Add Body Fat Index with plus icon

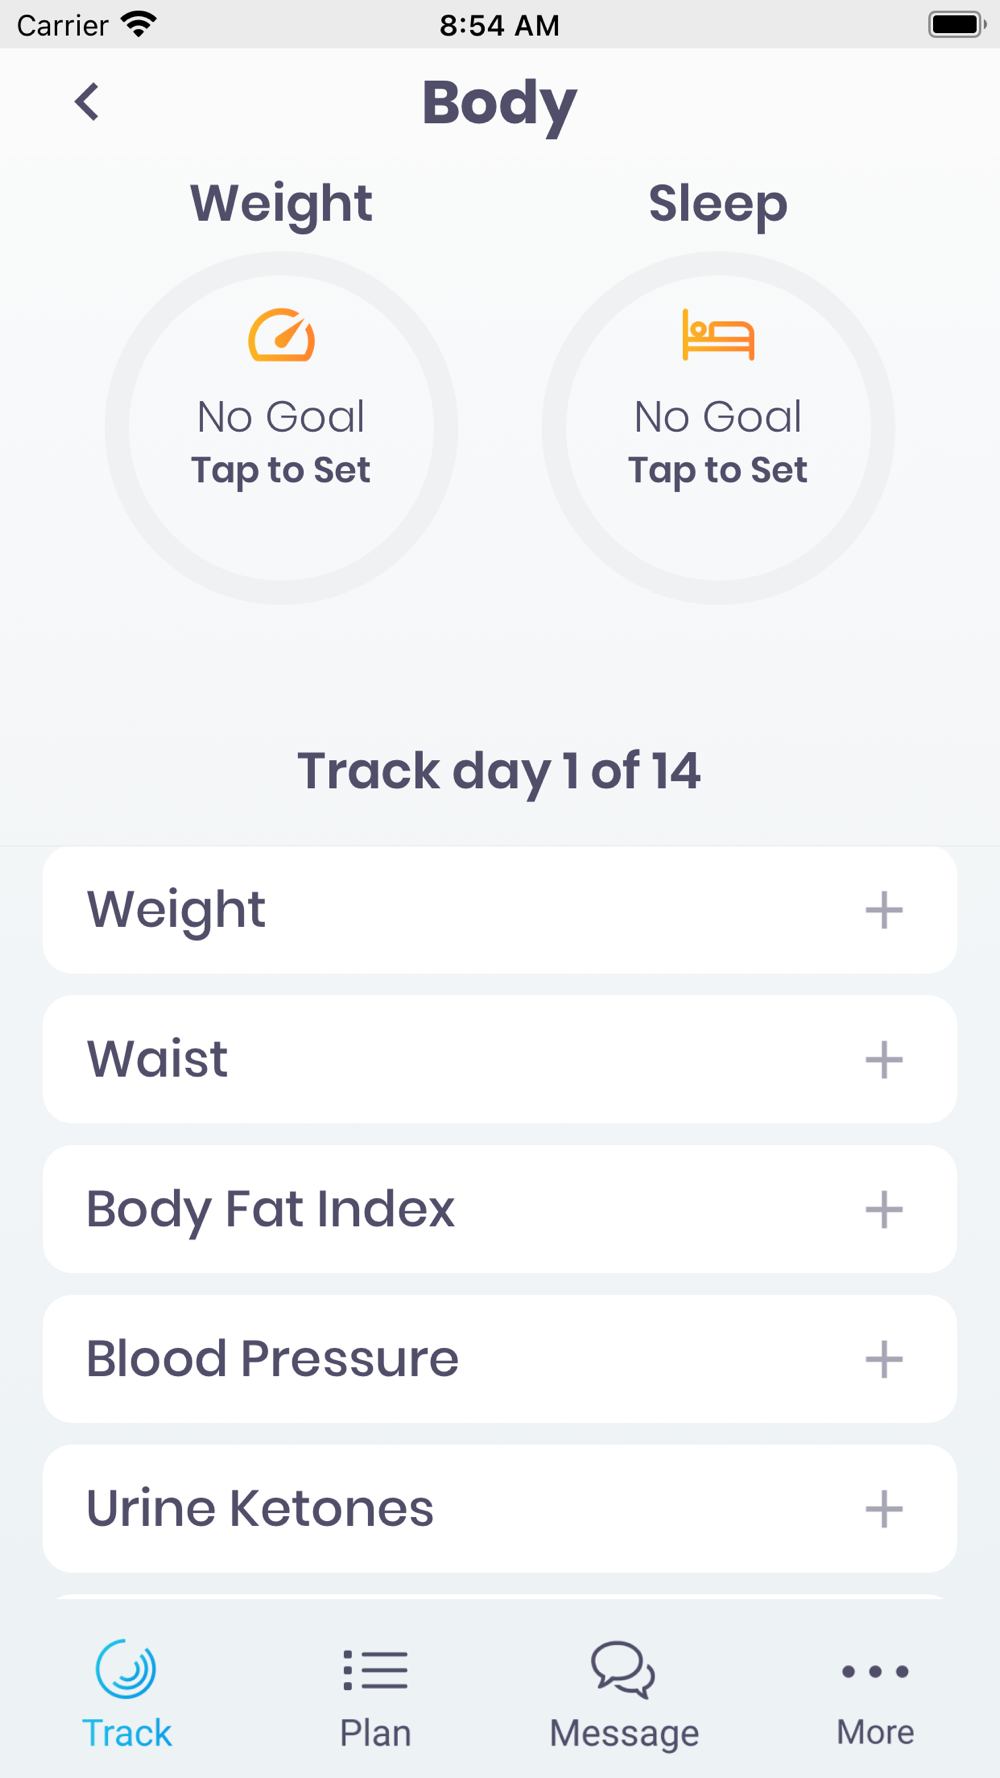point(884,1210)
